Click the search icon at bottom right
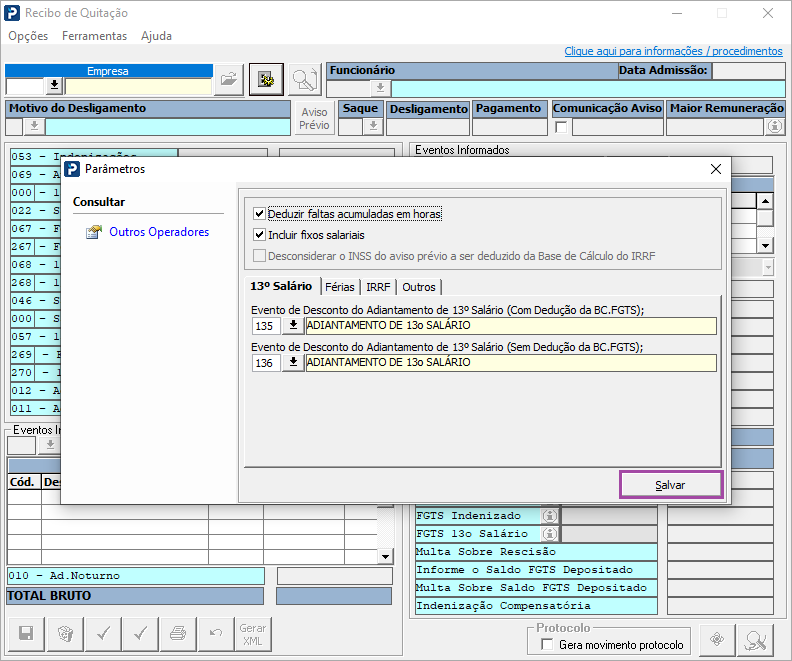 click(x=756, y=640)
